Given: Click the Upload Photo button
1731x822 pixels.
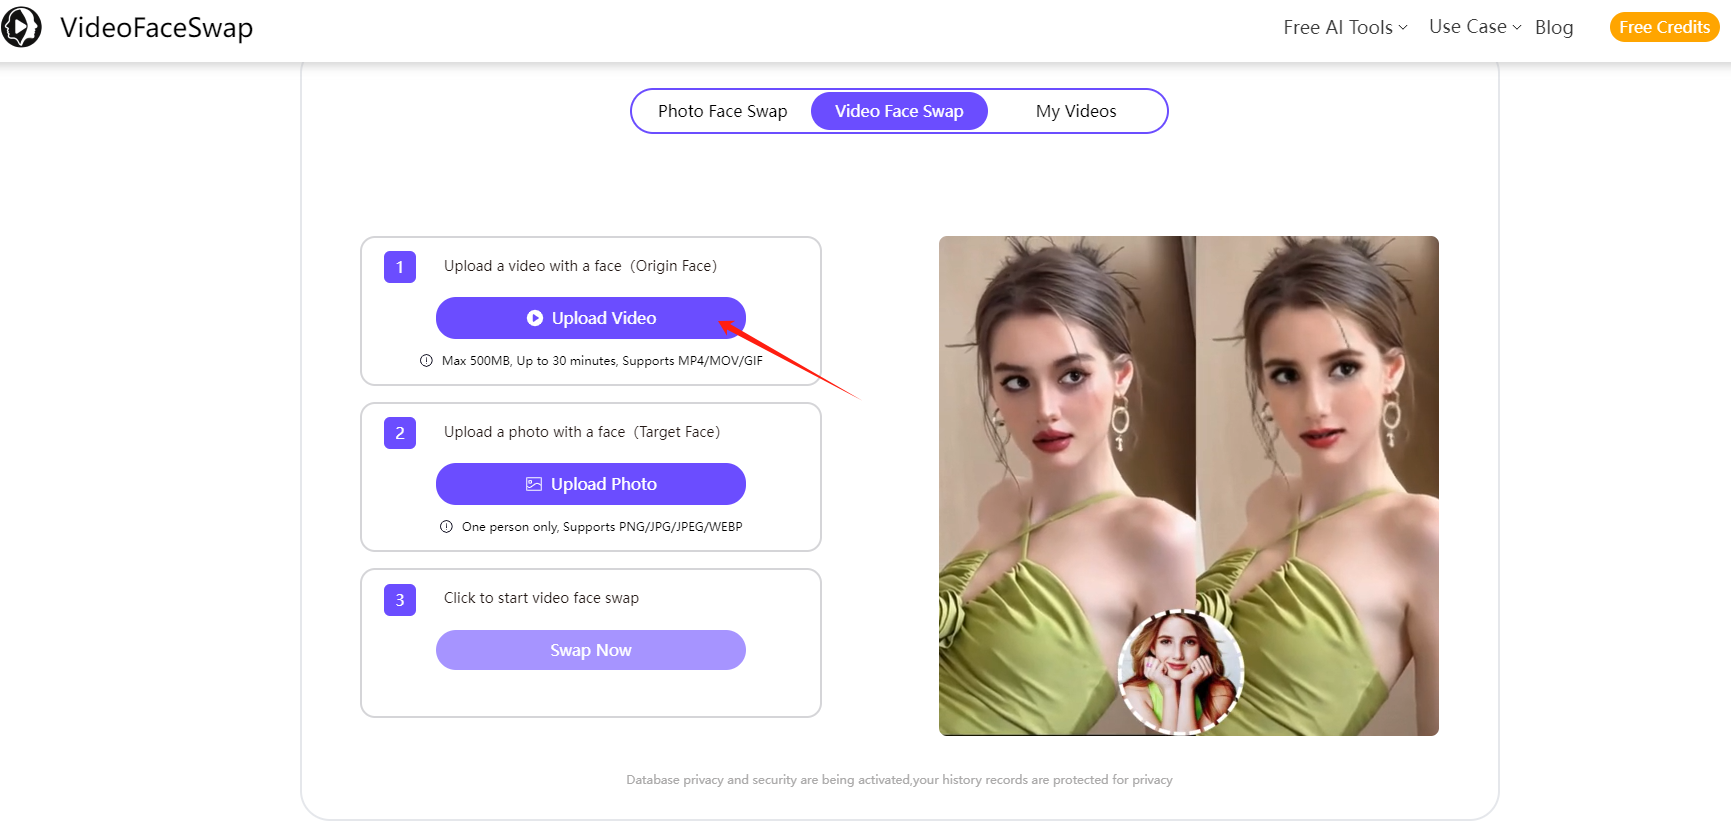Looking at the screenshot, I should pos(591,484).
